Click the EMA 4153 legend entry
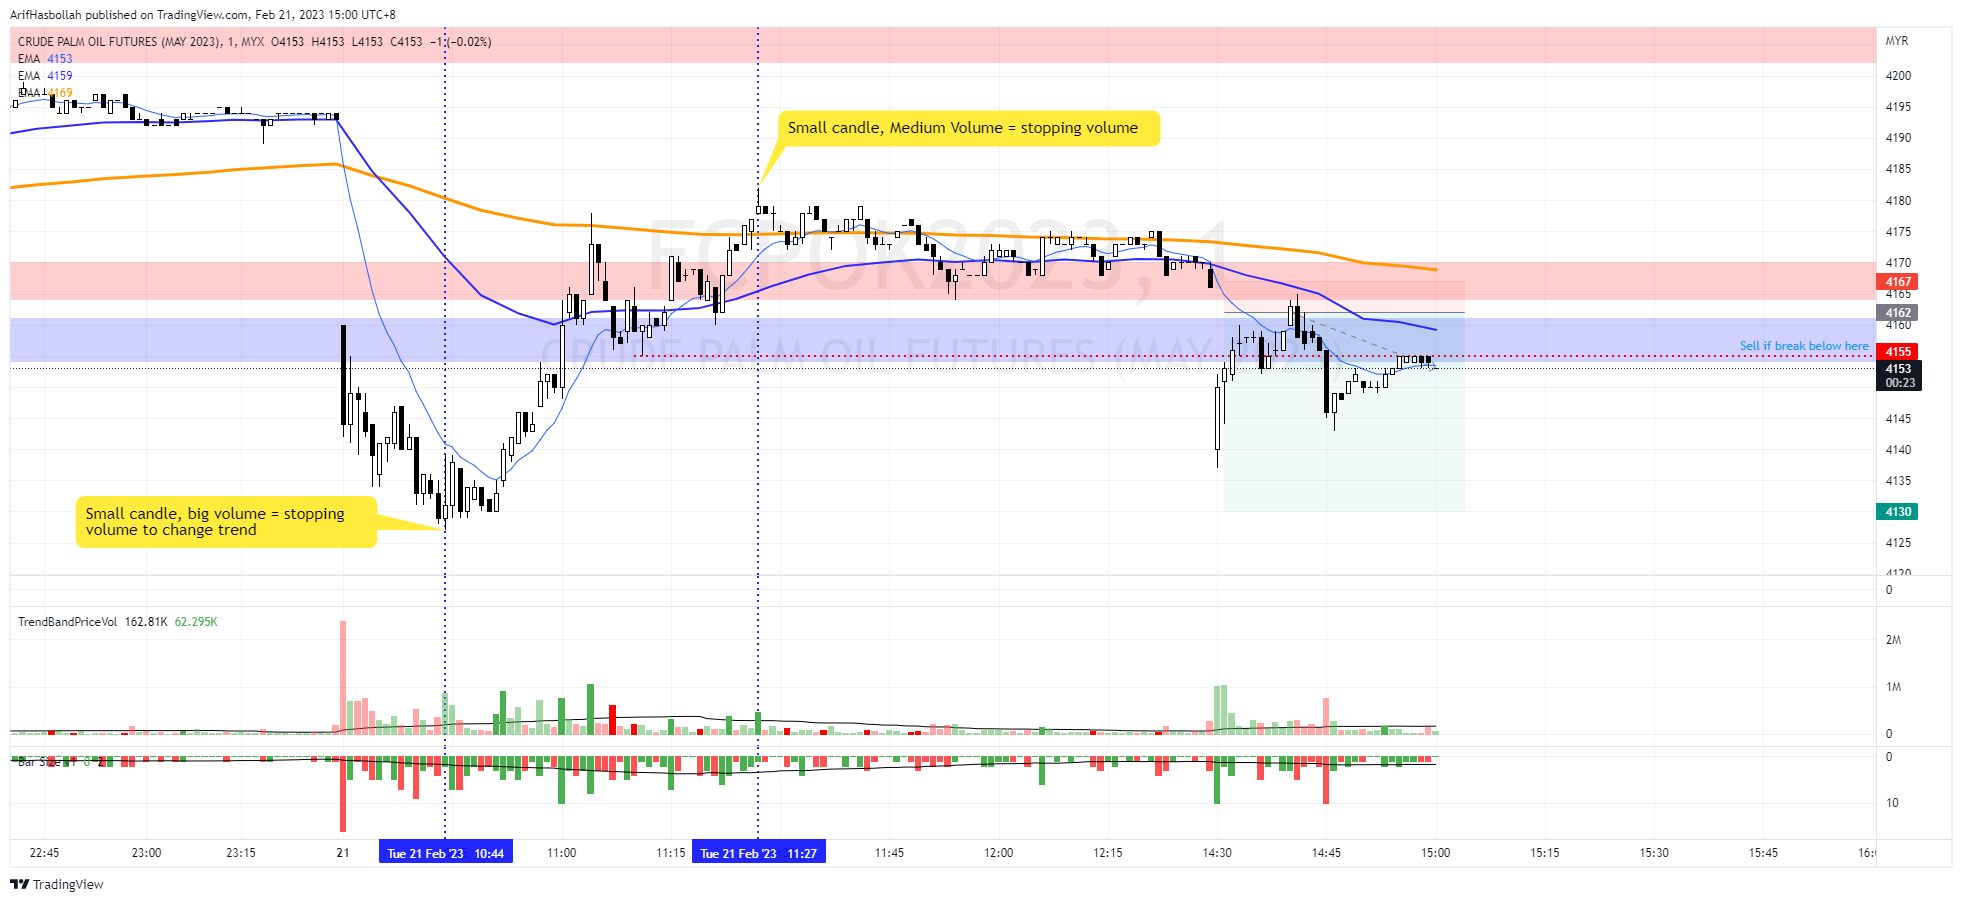Viewport: 1962px width, 902px height. click(x=45, y=59)
